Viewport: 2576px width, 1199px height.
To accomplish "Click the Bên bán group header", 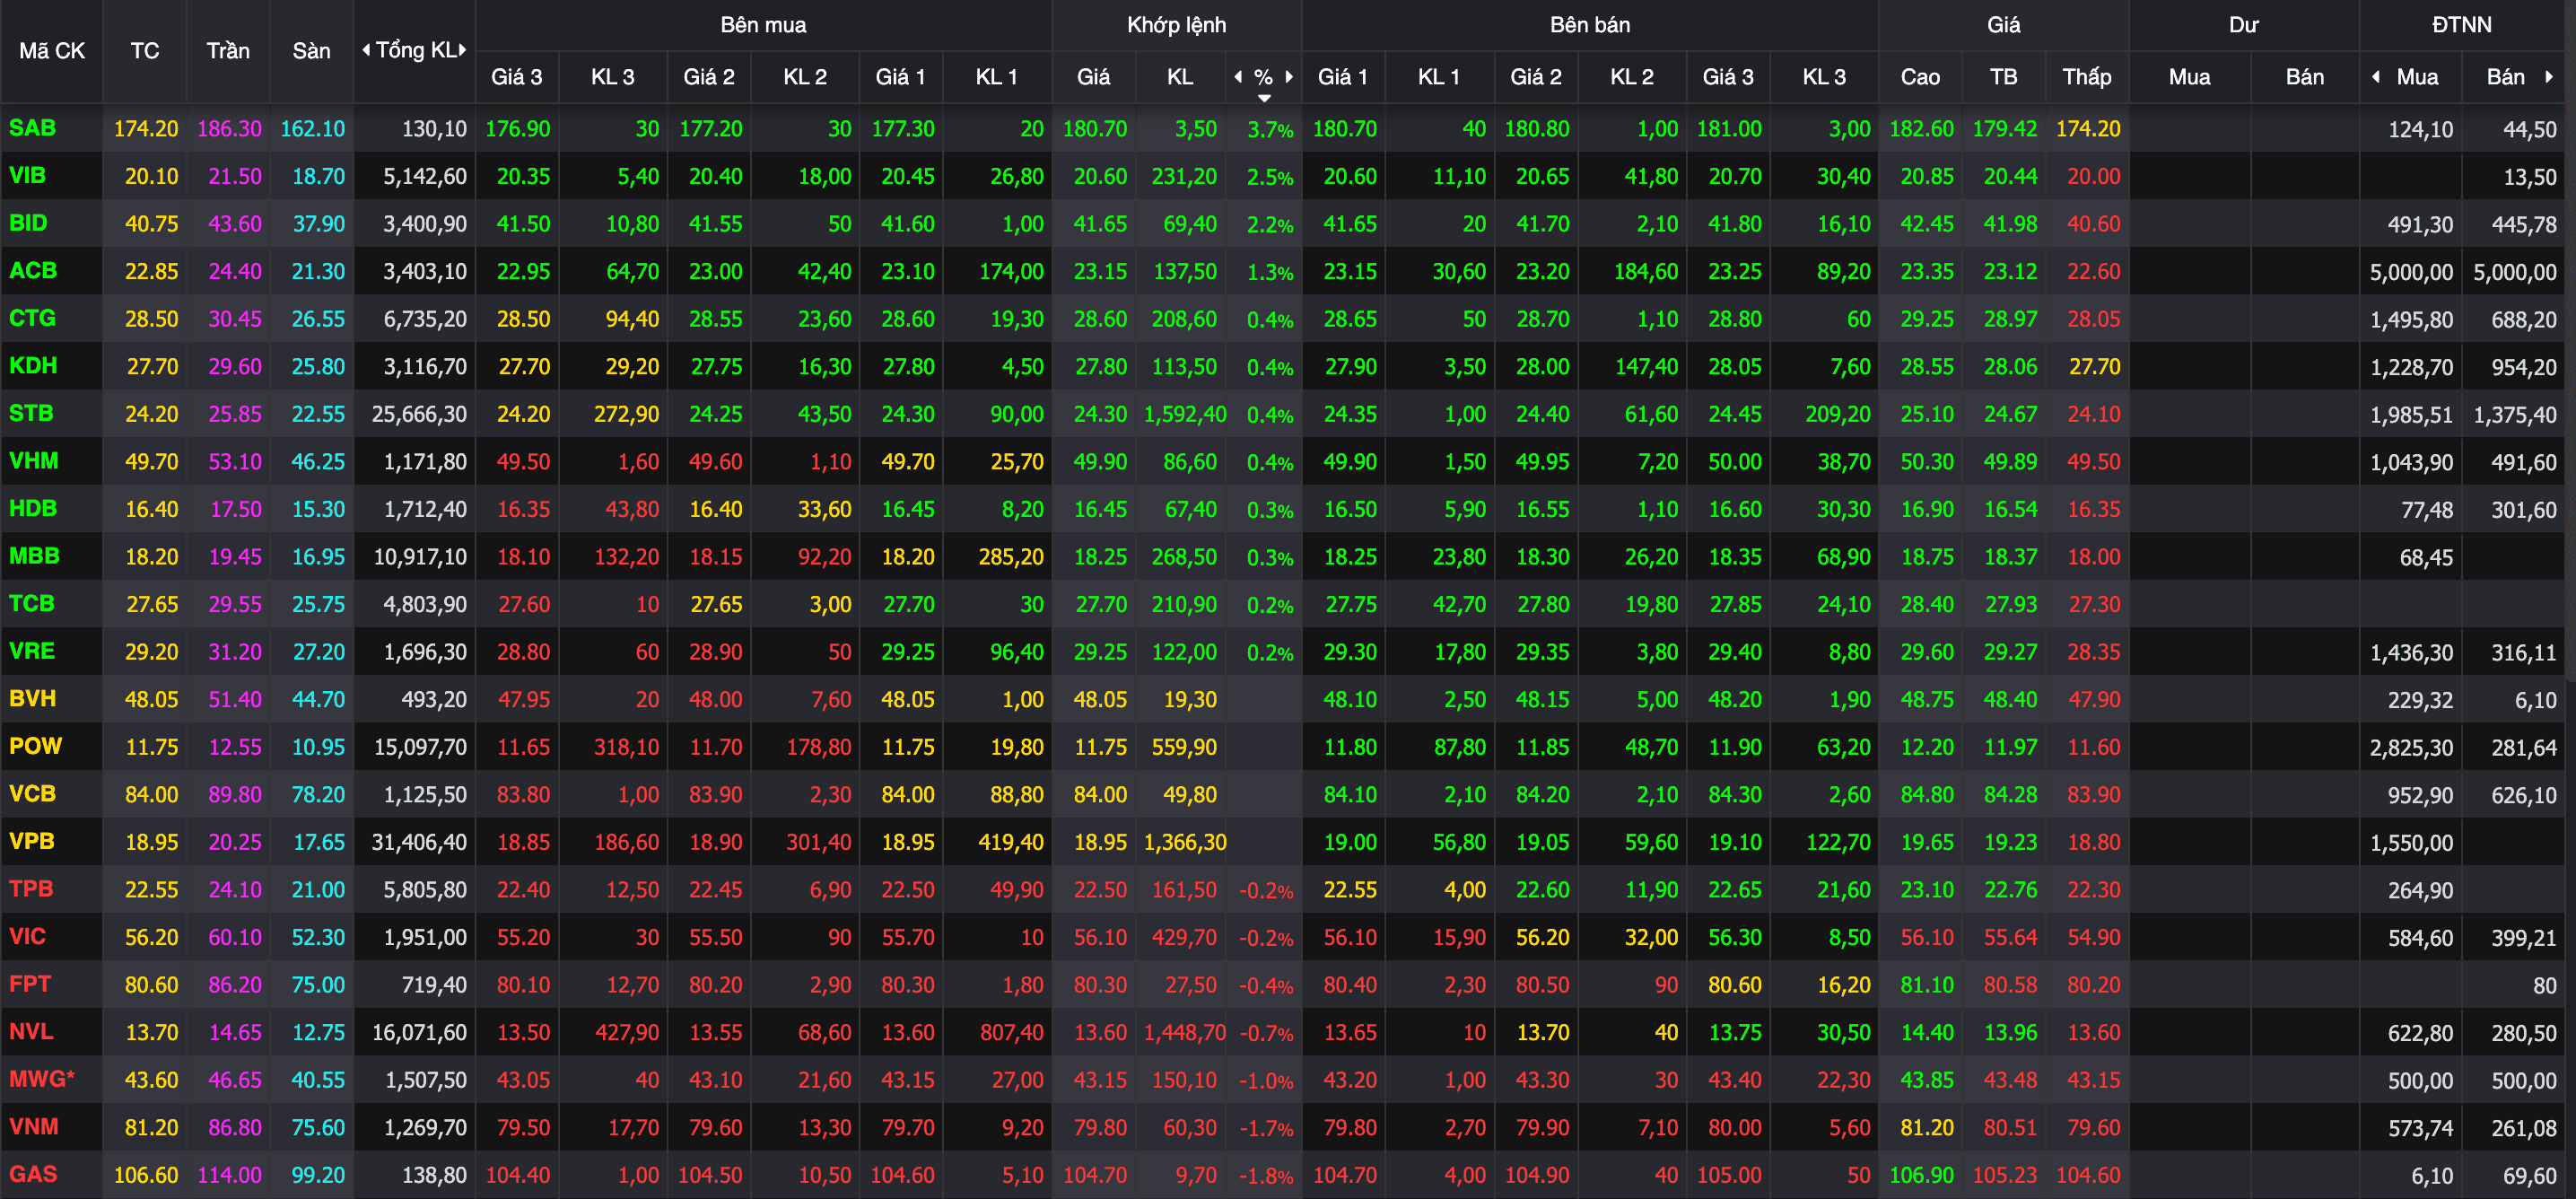I will click(x=1590, y=25).
